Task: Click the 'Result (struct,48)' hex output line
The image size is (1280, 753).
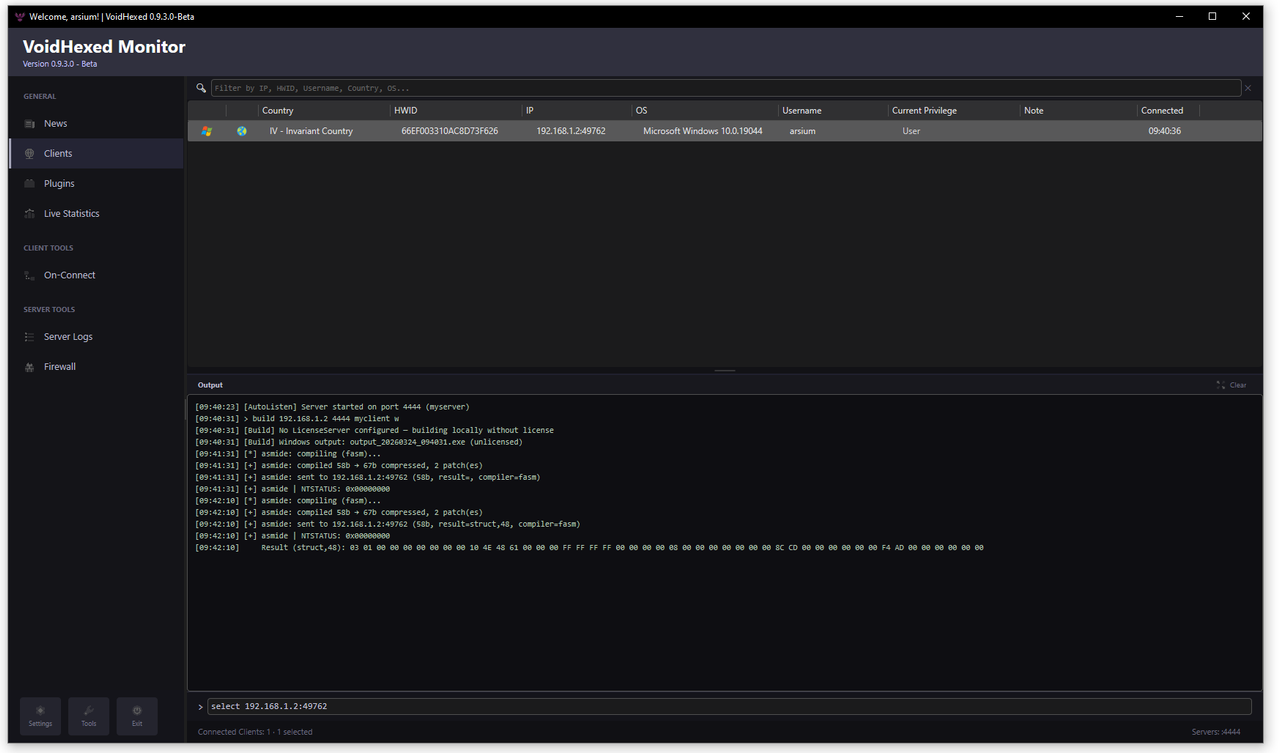Action: click(x=589, y=548)
